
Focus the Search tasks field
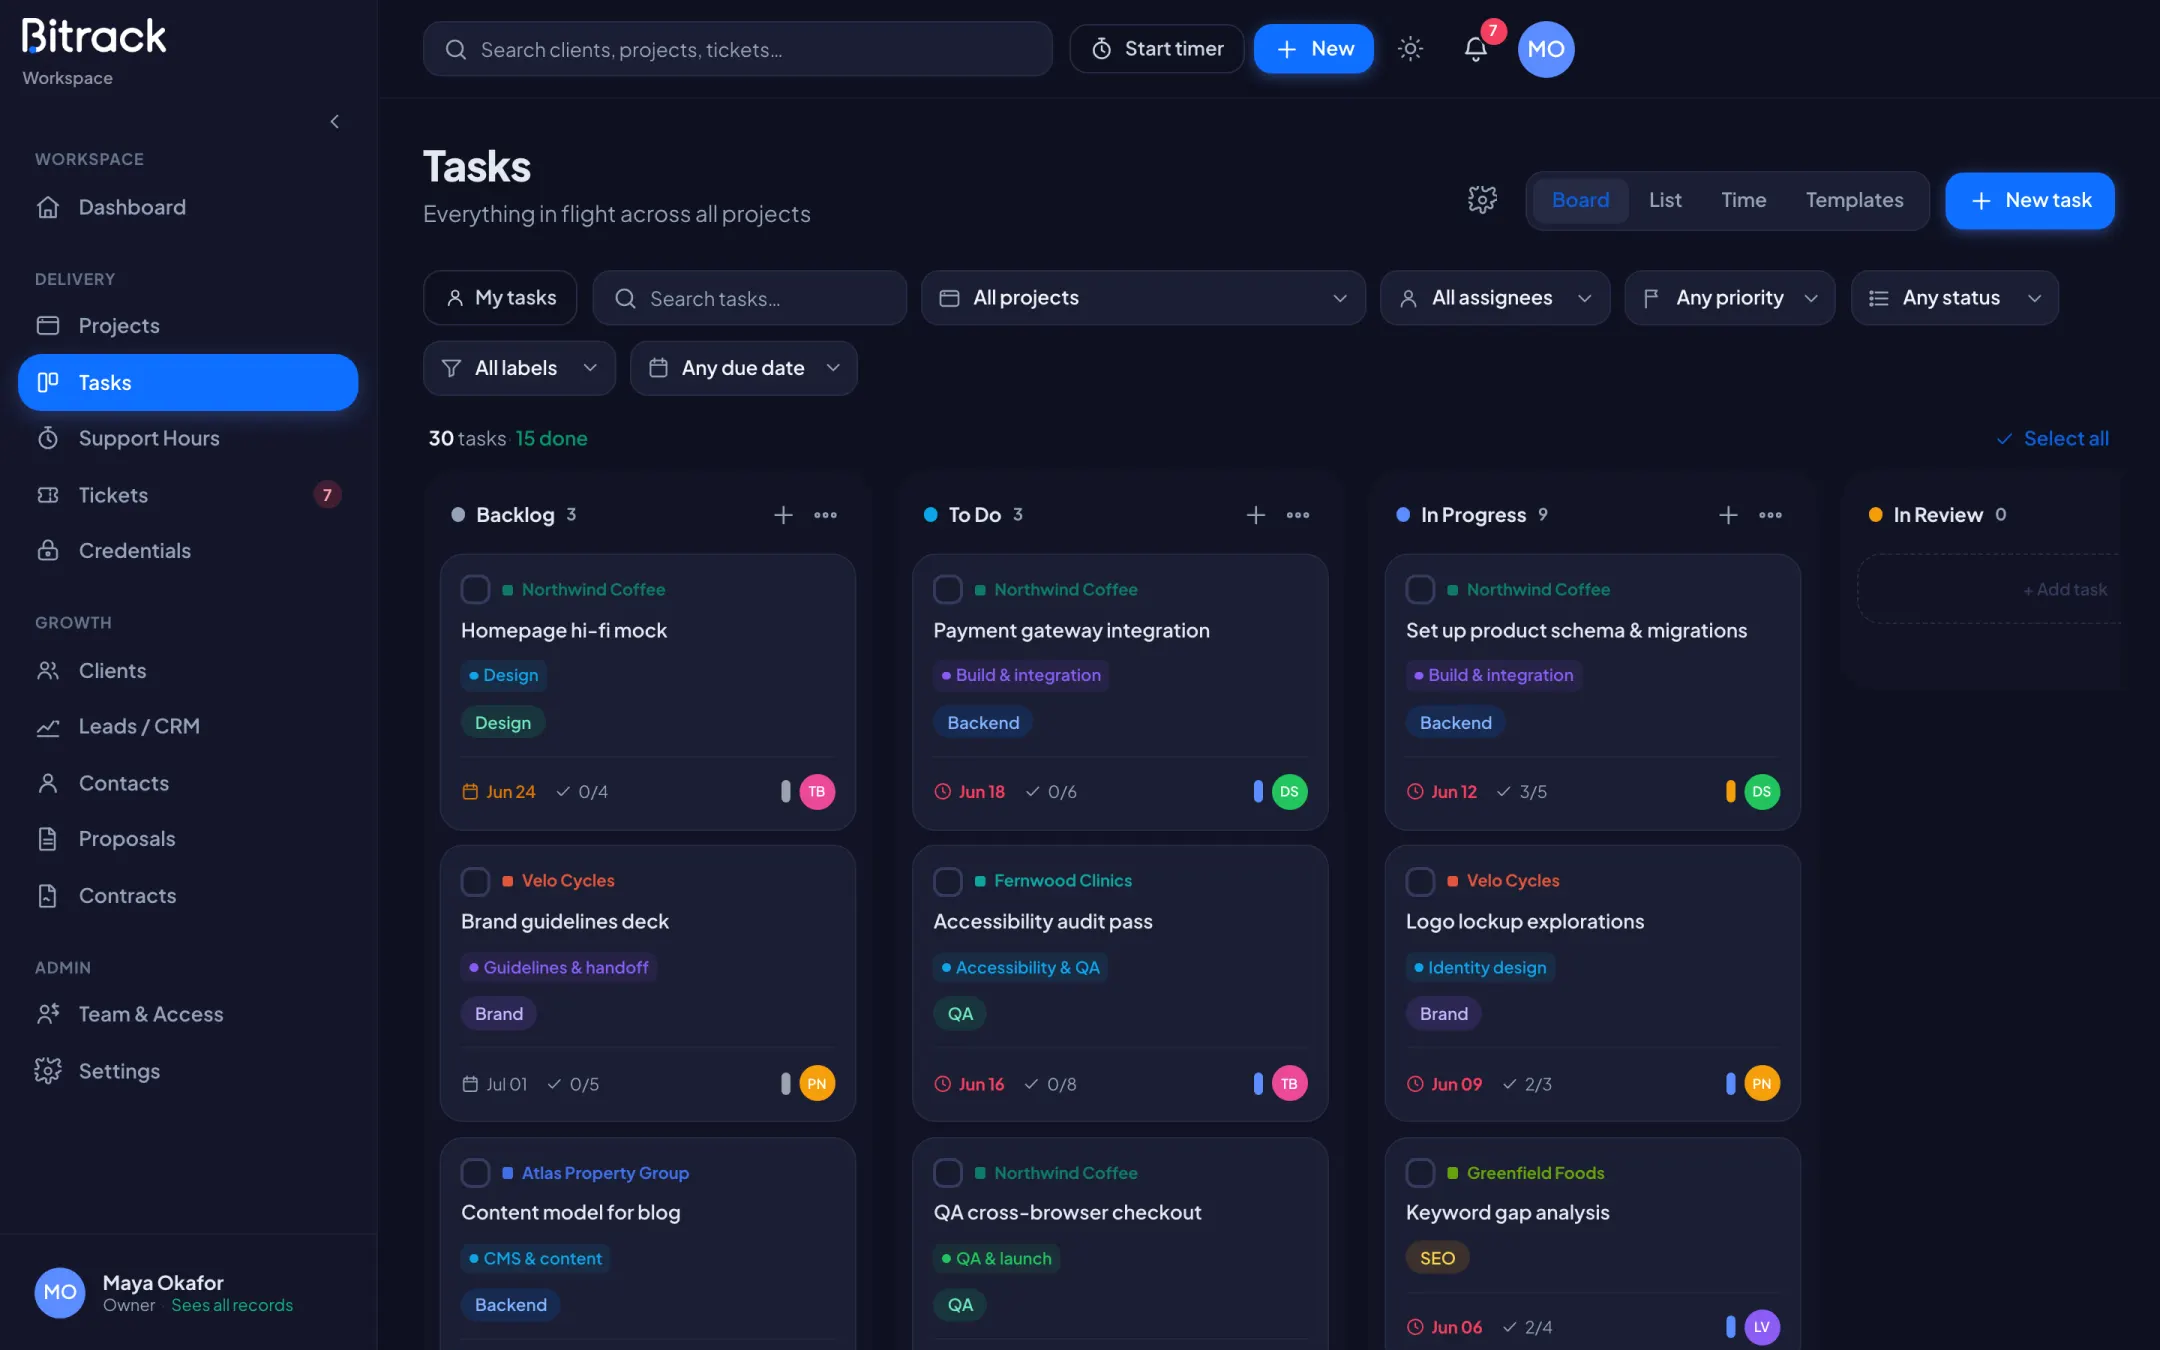[x=749, y=298]
